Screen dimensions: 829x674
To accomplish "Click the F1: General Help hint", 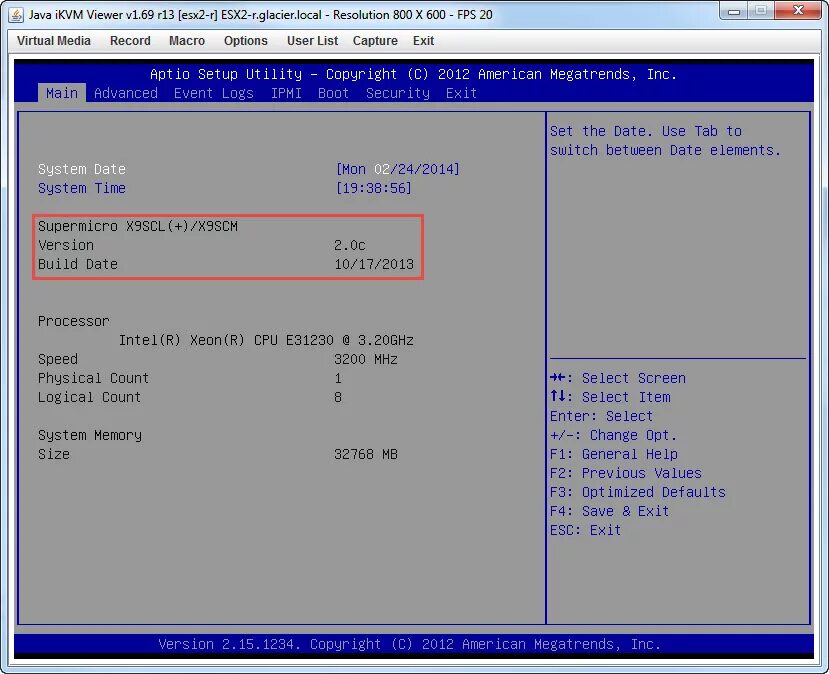I will click(x=614, y=455).
